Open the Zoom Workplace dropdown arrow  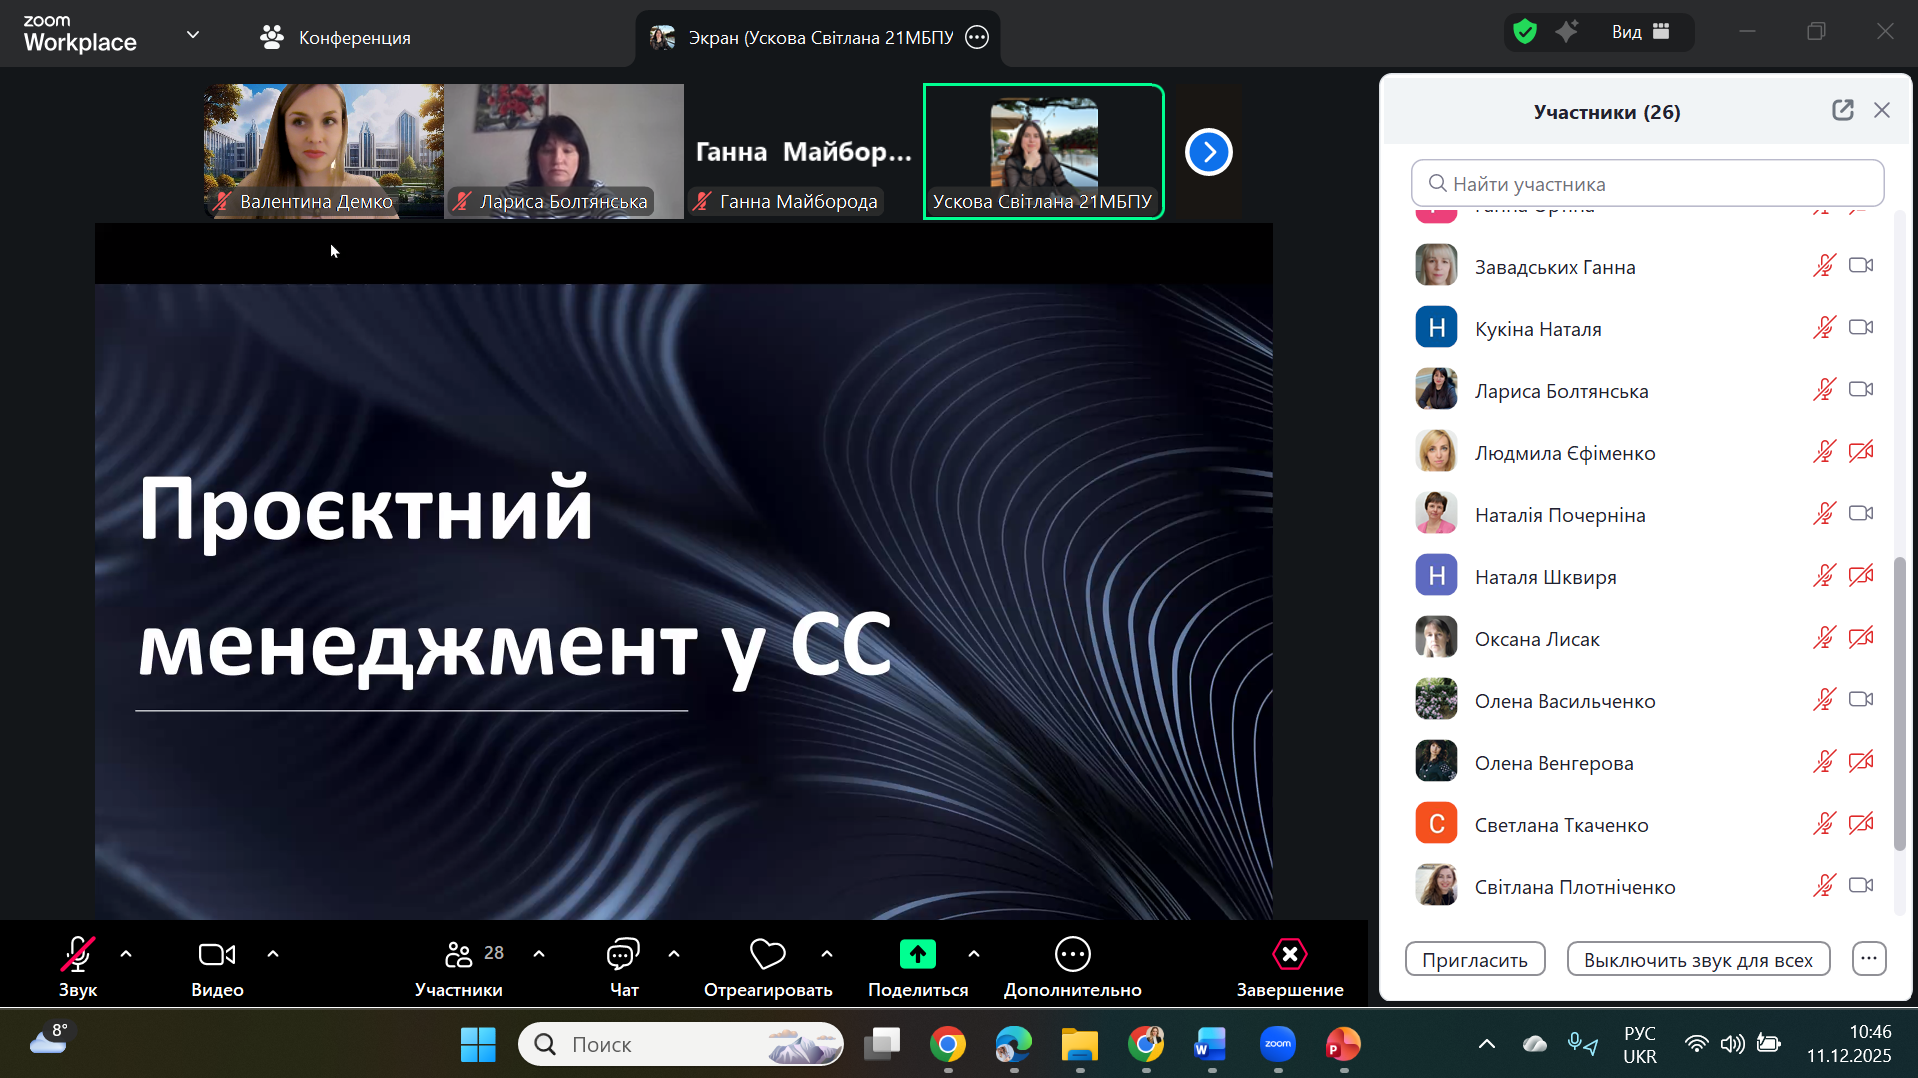[x=193, y=35]
